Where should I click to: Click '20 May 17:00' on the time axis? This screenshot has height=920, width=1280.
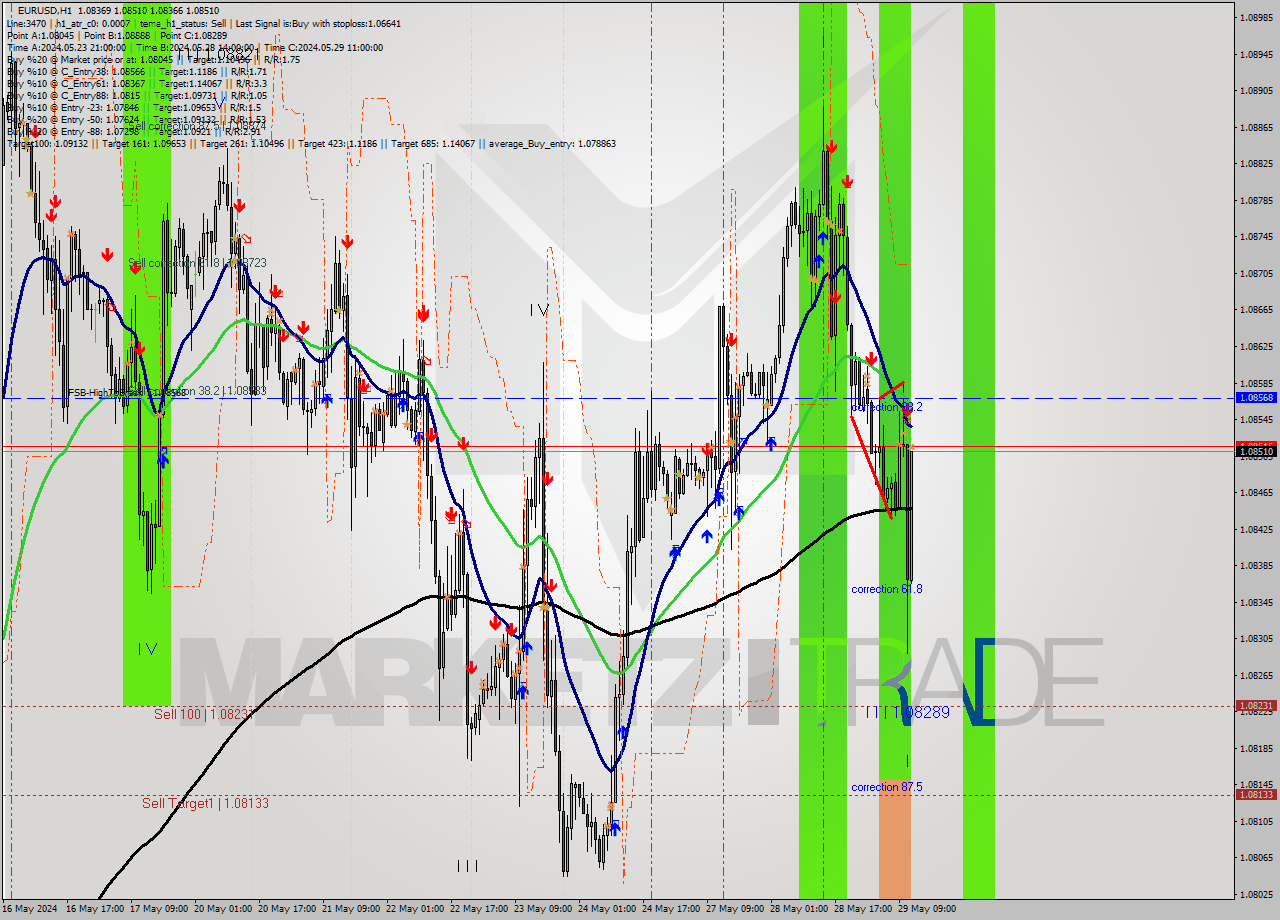[x=287, y=909]
